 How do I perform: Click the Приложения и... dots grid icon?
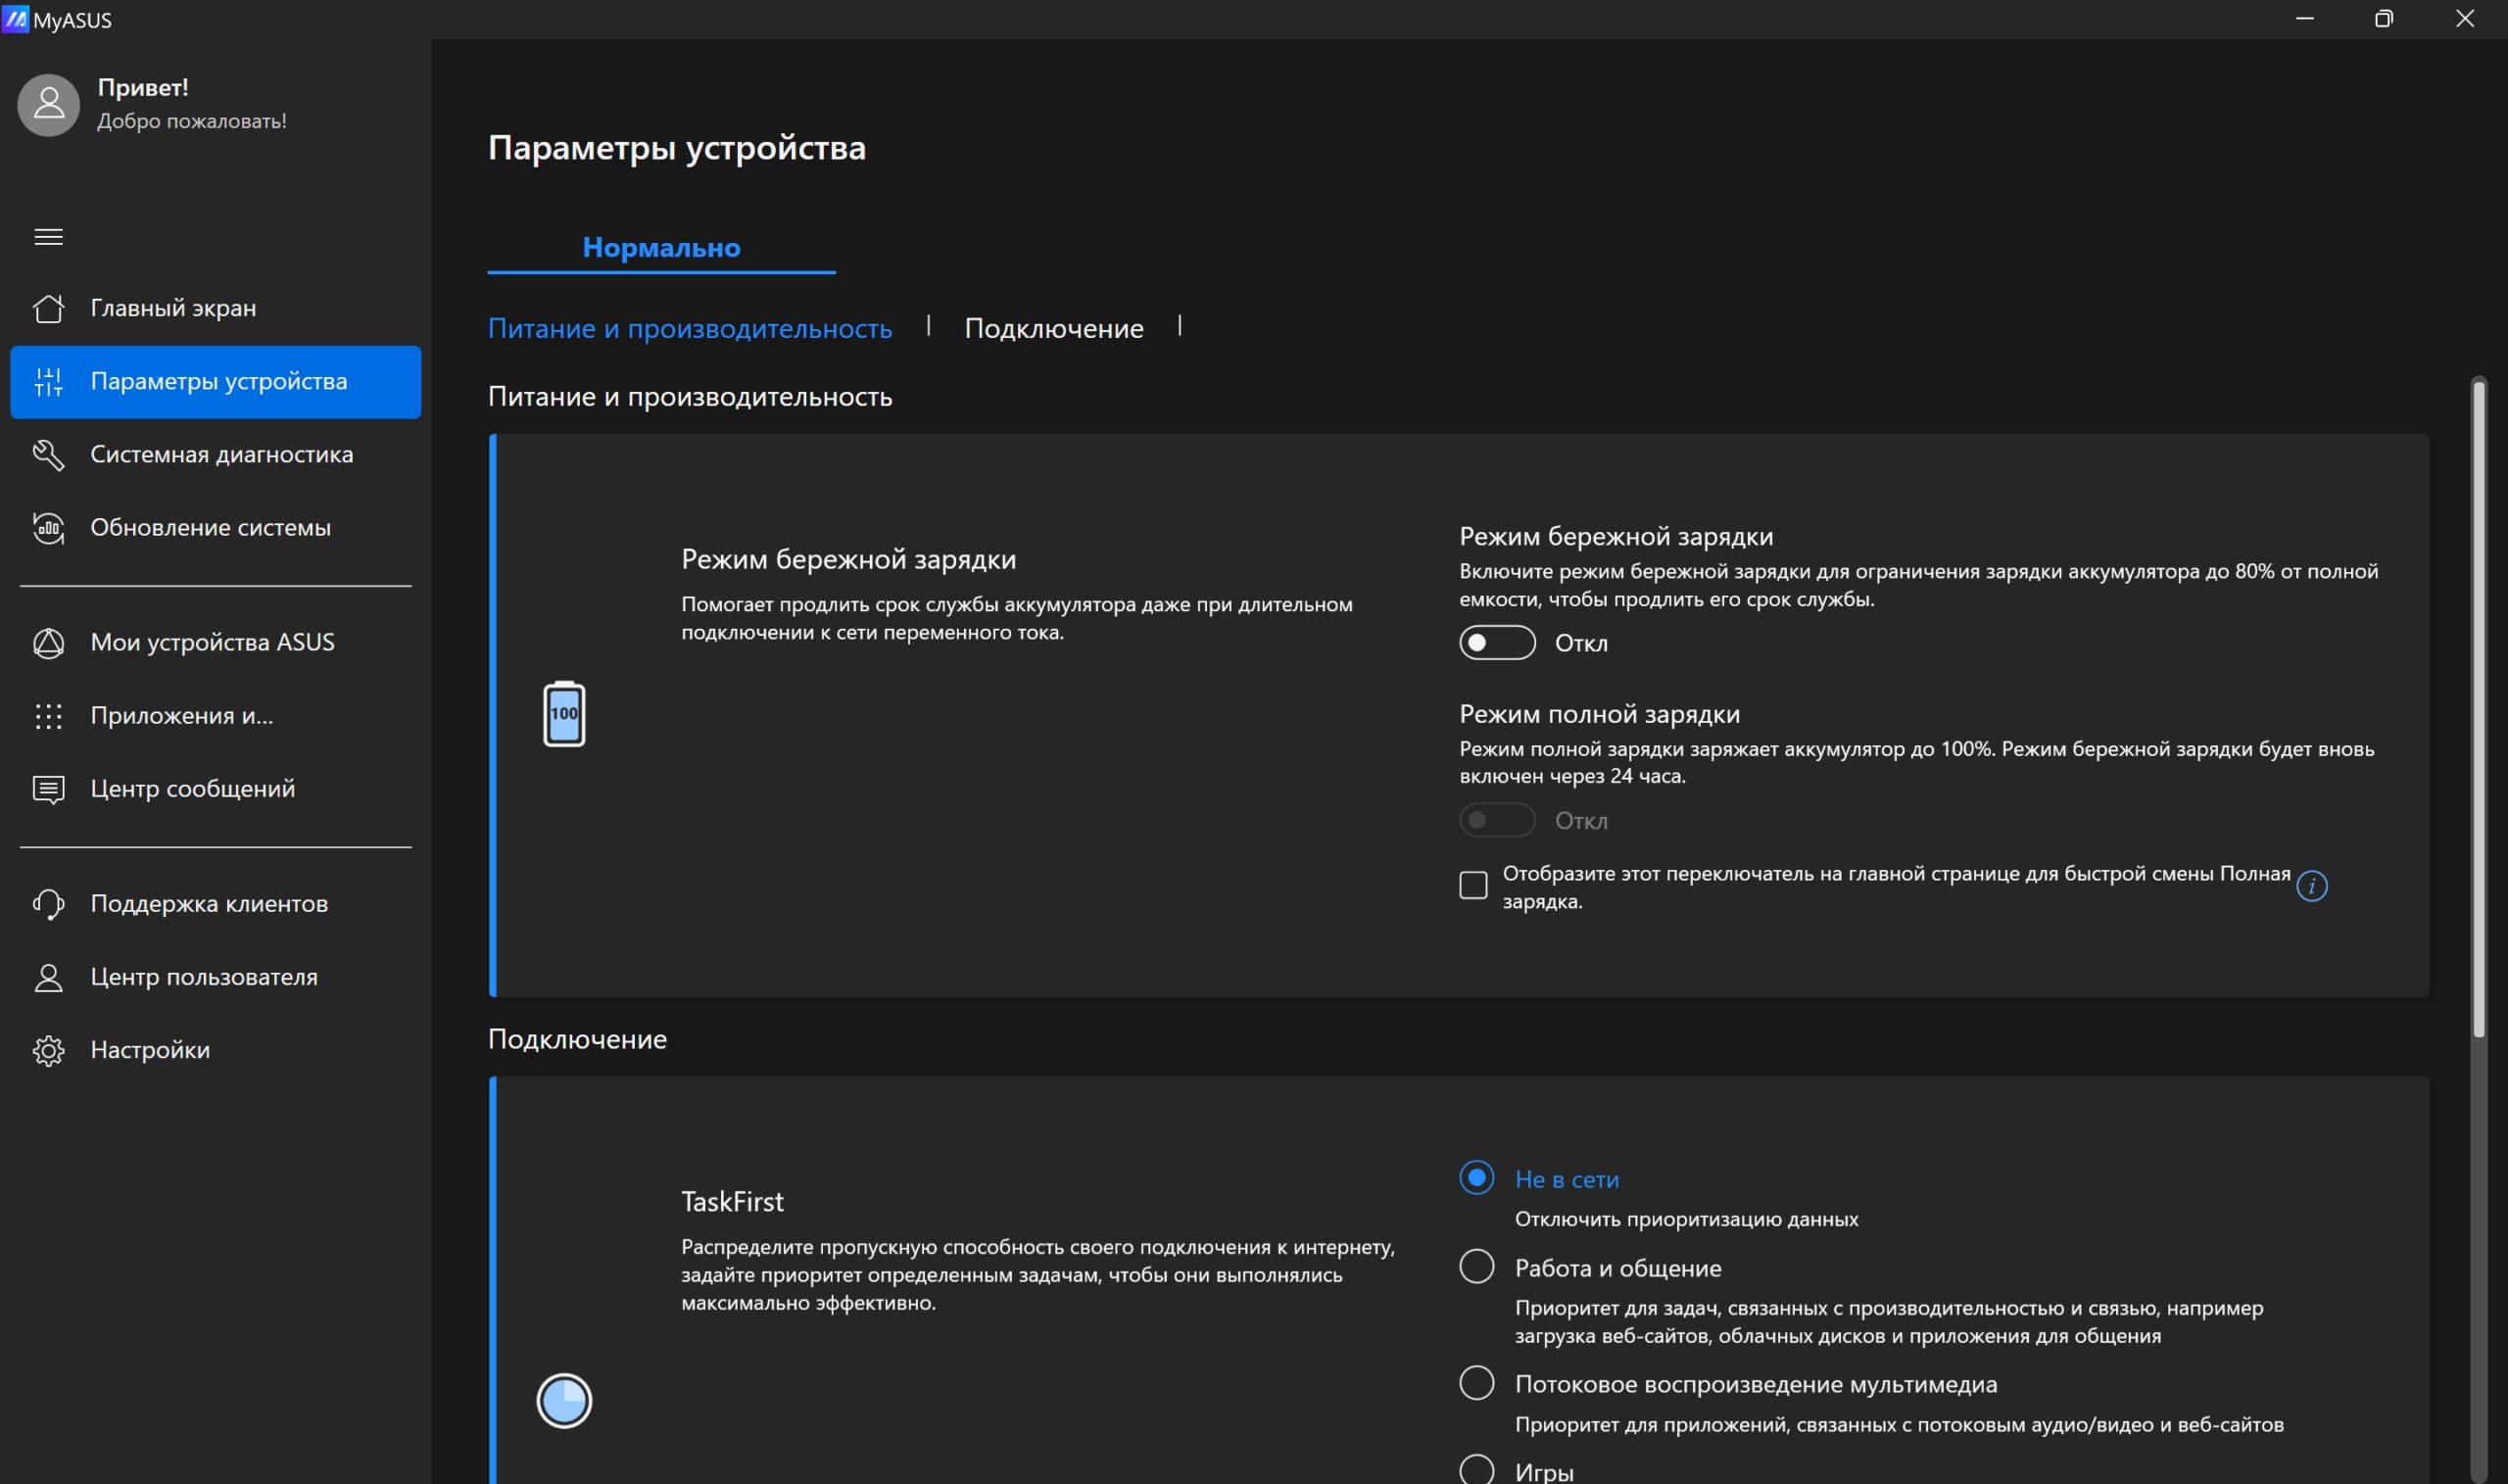pyautogui.click(x=48, y=716)
